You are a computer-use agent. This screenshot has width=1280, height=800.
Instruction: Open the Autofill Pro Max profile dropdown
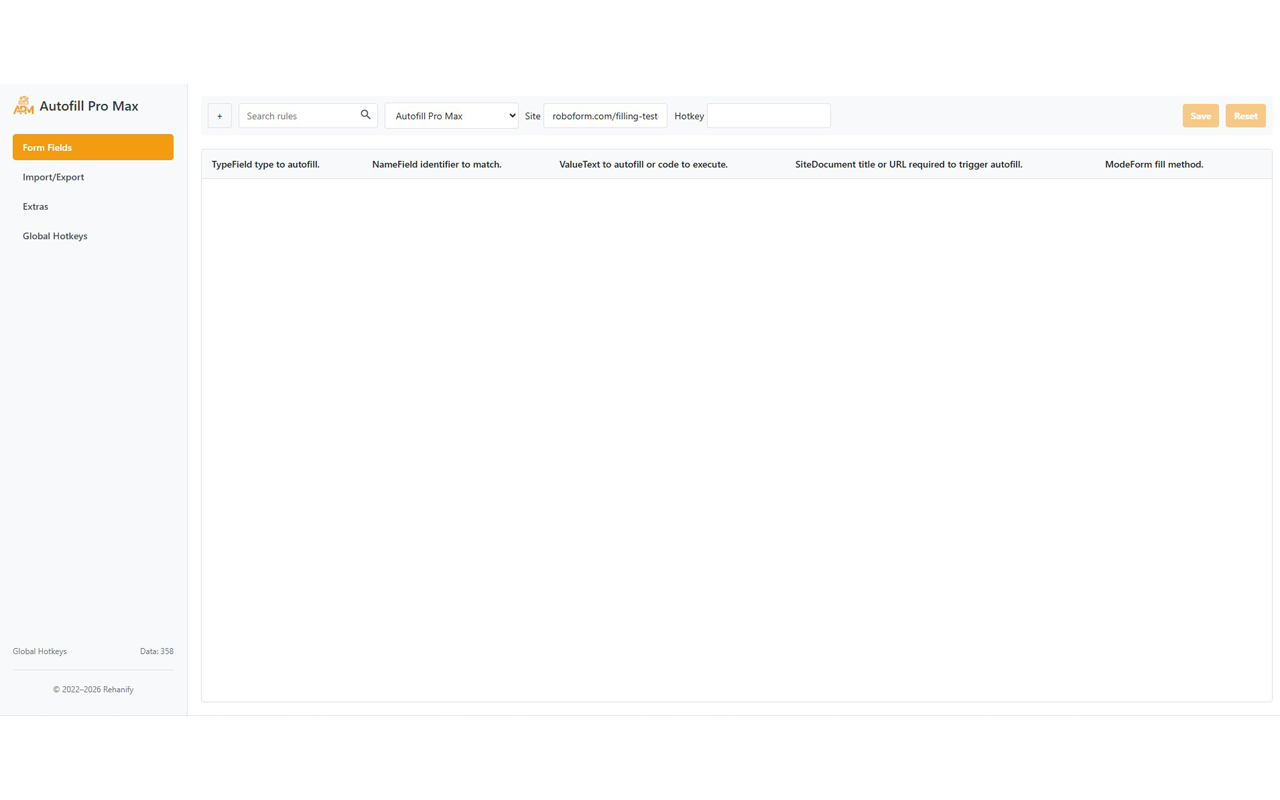pyautogui.click(x=452, y=116)
